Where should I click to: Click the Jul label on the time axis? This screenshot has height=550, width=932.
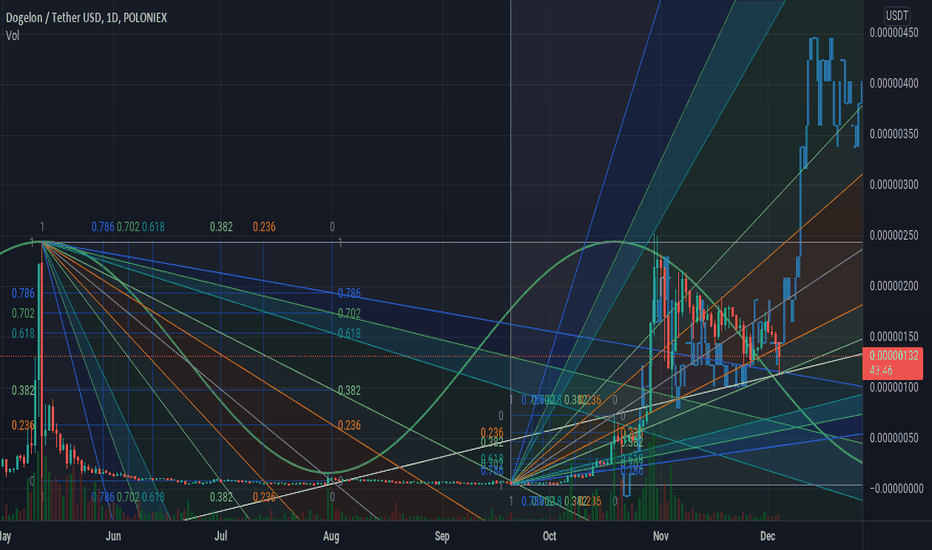pyautogui.click(x=221, y=536)
